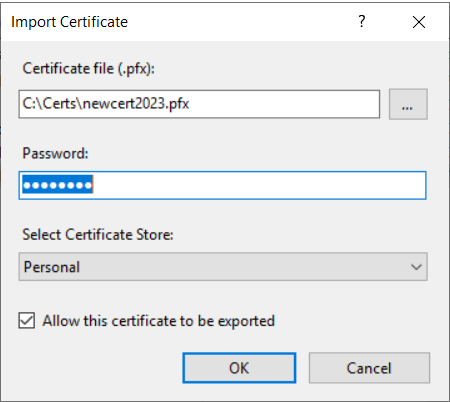The width and height of the screenshot is (450, 402).
Task: Confirm import with the OK button
Action: (x=239, y=368)
